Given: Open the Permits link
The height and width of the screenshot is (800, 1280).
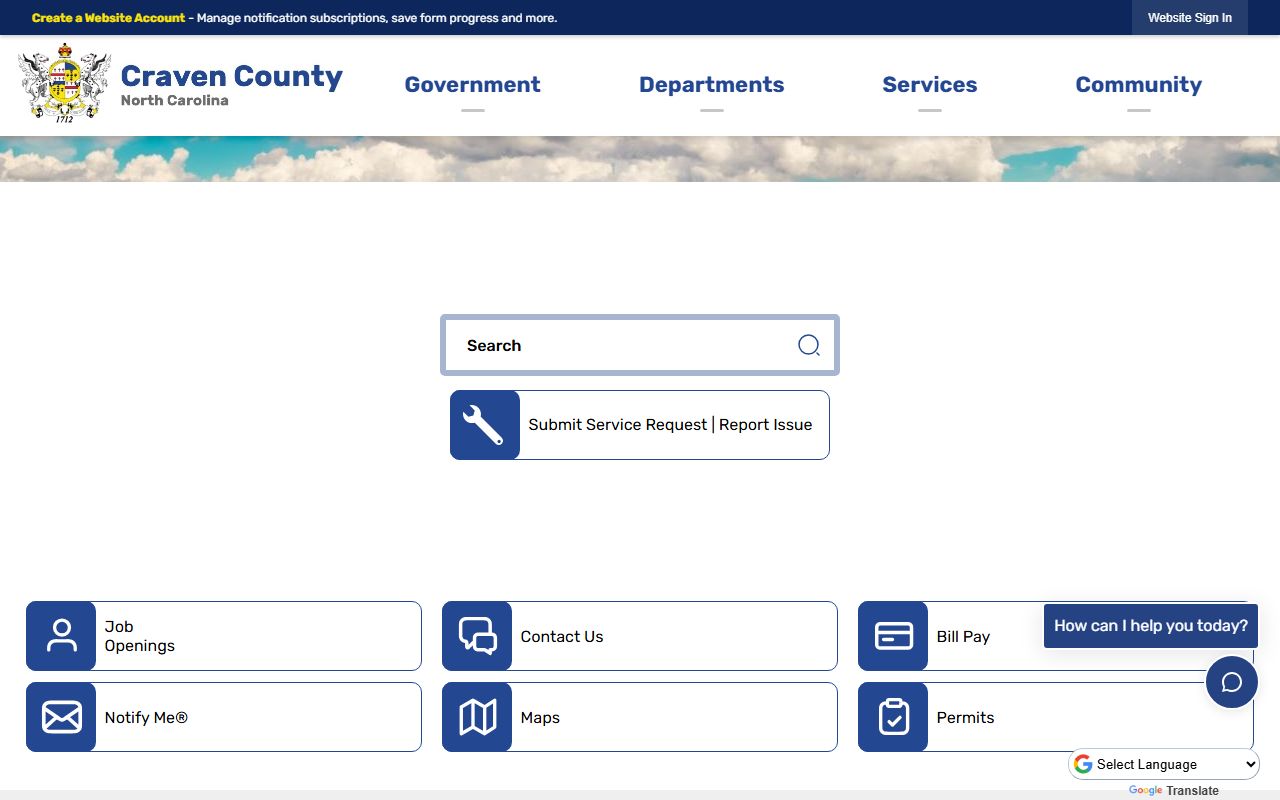Looking at the screenshot, I should 1056,717.
